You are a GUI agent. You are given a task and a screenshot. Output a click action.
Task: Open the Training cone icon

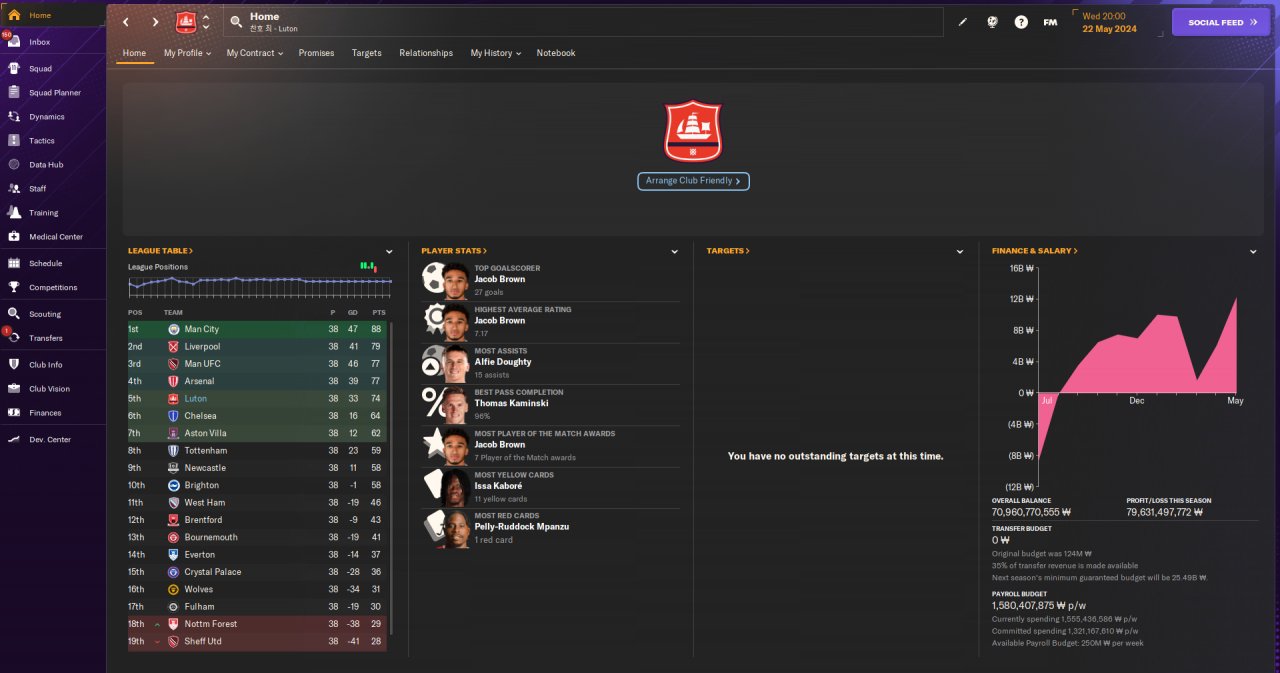point(14,213)
